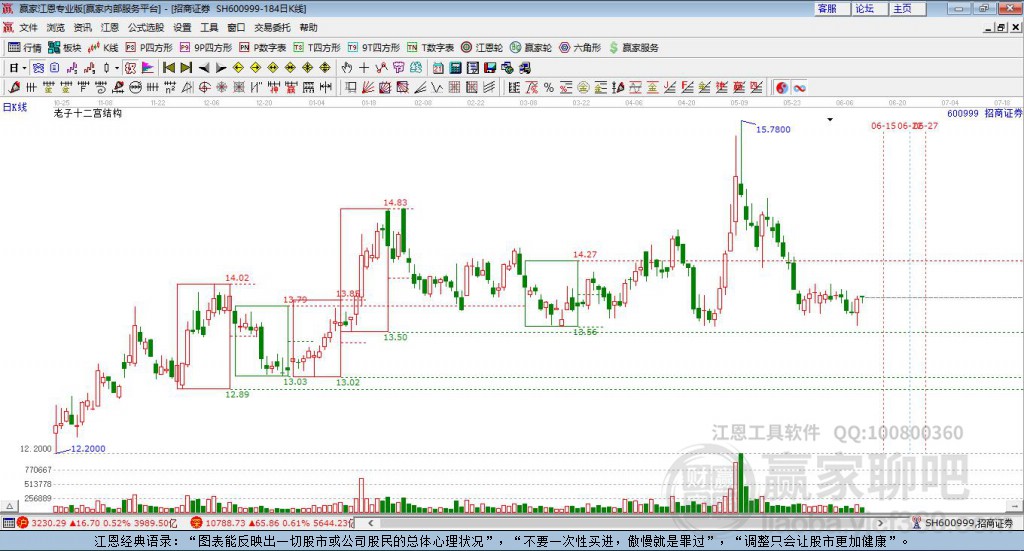
Task: Click the 15.7800 high price label
Action: click(773, 129)
